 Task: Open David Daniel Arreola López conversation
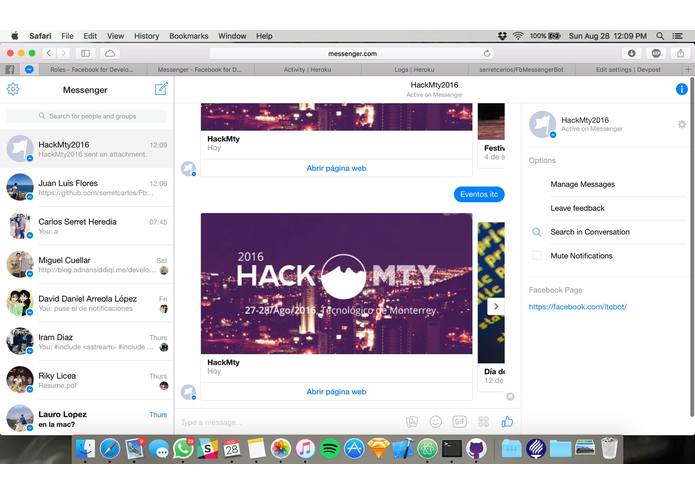click(87, 303)
